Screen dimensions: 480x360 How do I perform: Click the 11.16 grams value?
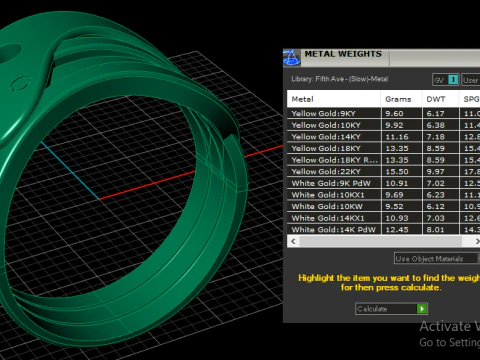[397, 137]
